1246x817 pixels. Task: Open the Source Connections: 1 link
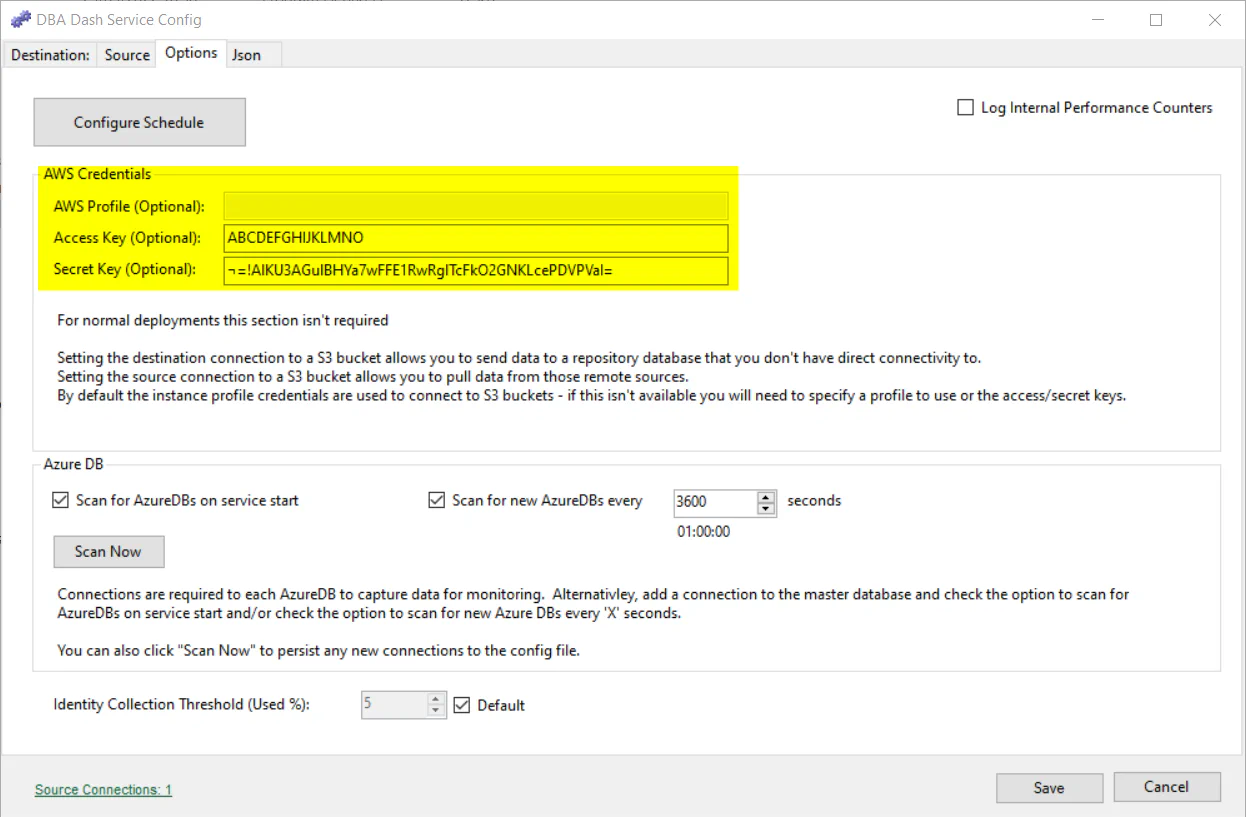[102, 789]
